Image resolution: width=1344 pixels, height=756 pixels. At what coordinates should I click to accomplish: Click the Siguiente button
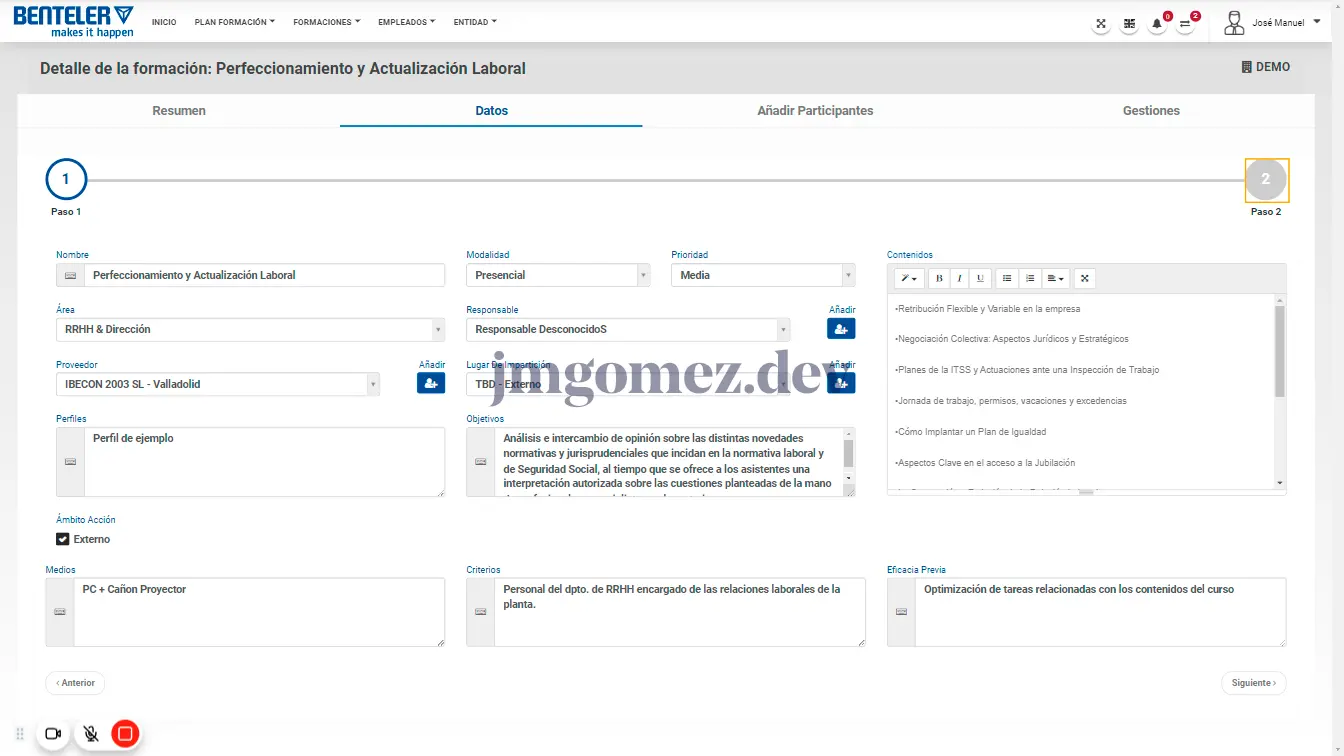coord(1253,683)
